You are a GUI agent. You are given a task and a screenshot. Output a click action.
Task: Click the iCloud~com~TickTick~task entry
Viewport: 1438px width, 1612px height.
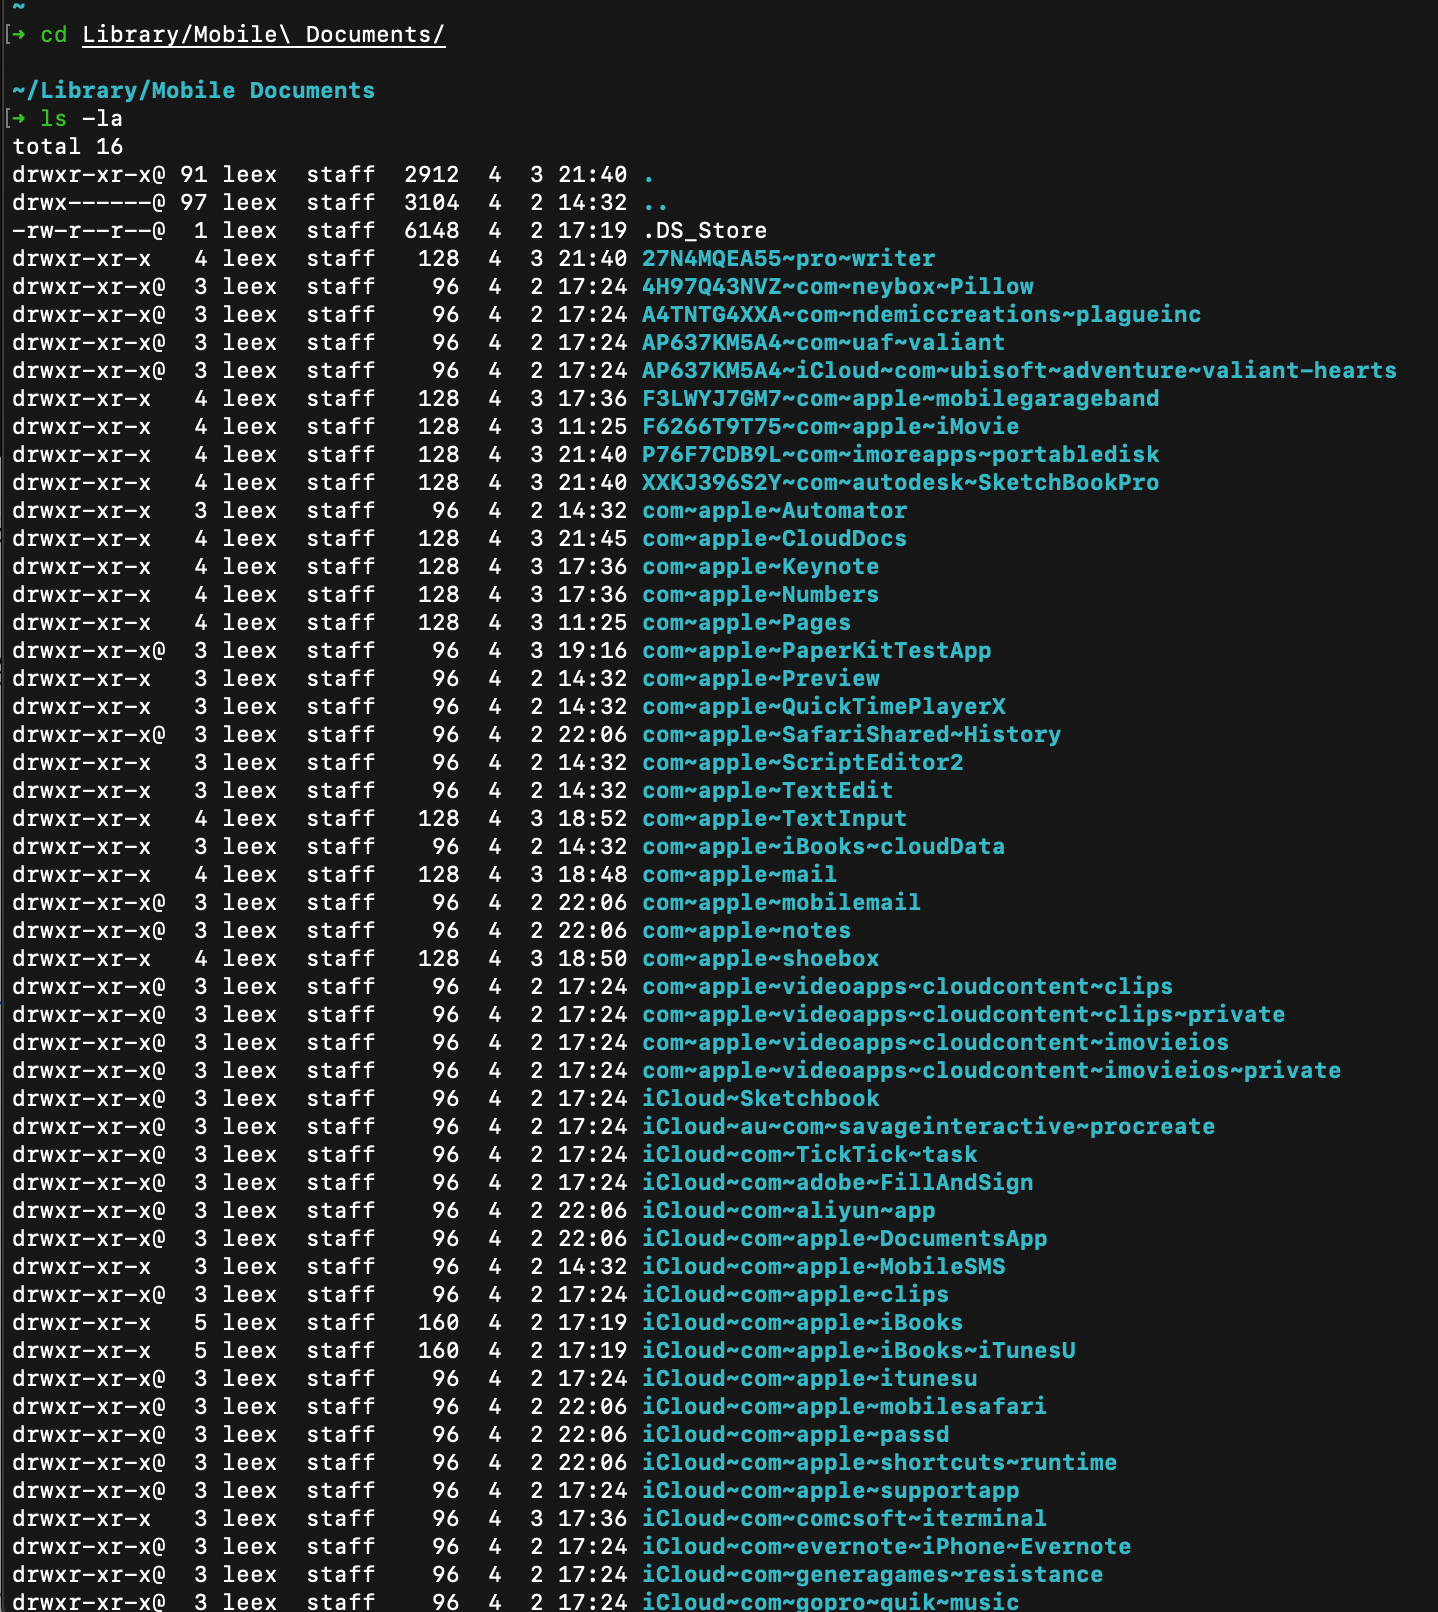[x=809, y=1155]
